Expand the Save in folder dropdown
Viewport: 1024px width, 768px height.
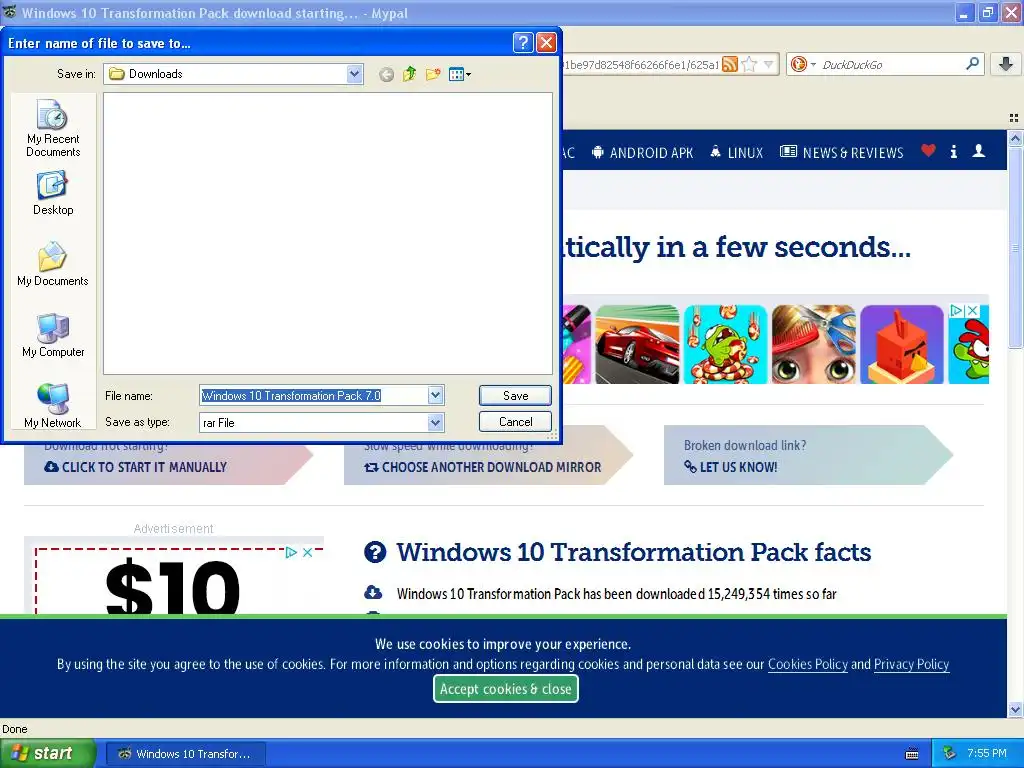coord(355,74)
